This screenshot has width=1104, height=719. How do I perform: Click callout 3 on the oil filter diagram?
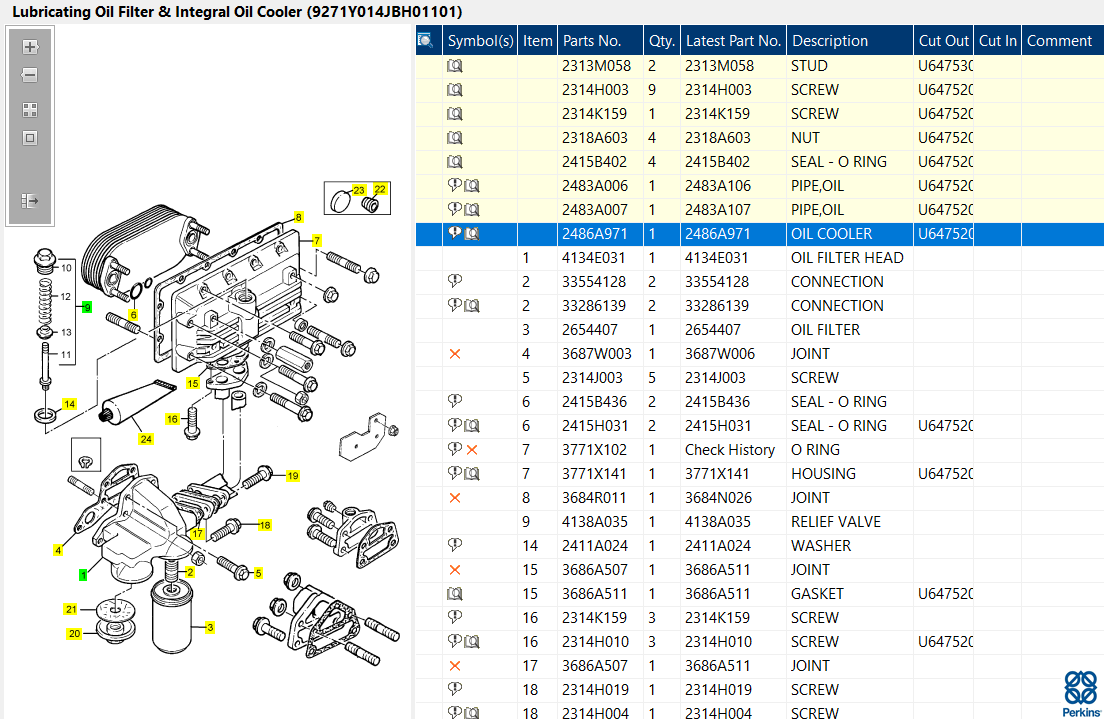coord(210,627)
